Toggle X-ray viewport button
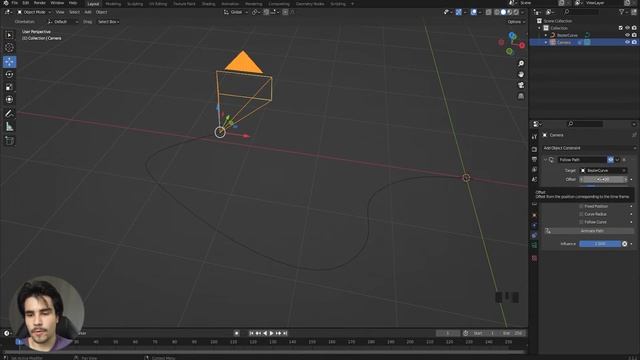 click(489, 12)
